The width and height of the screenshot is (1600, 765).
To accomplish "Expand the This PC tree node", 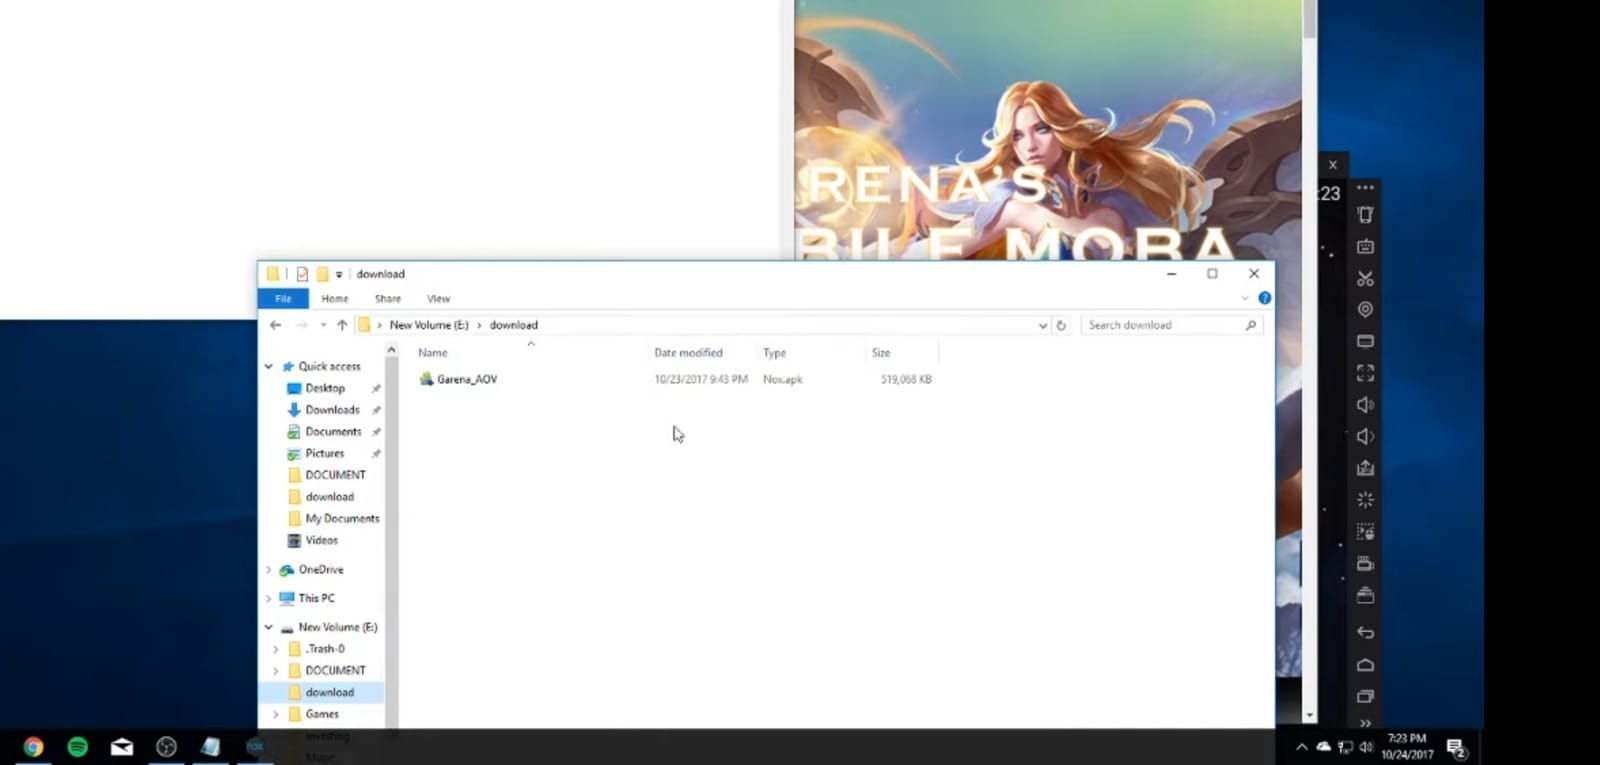I will [x=268, y=599].
